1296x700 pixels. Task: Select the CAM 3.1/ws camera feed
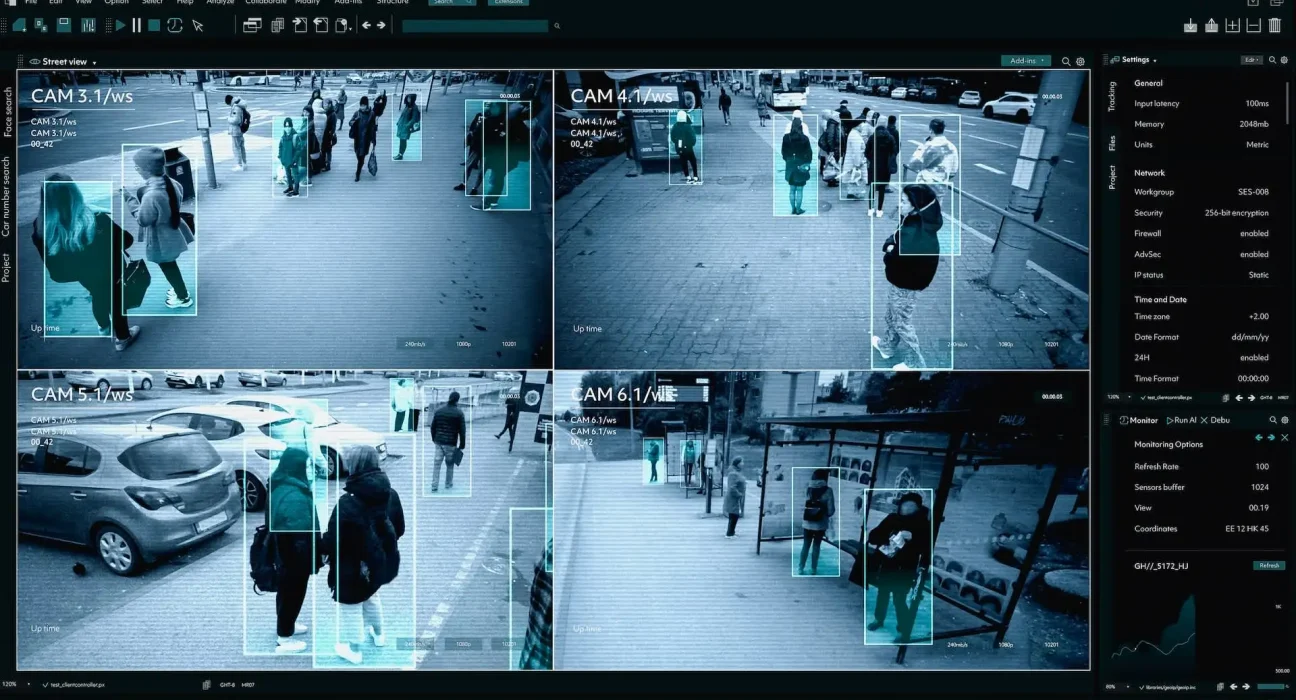pyautogui.click(x=285, y=220)
